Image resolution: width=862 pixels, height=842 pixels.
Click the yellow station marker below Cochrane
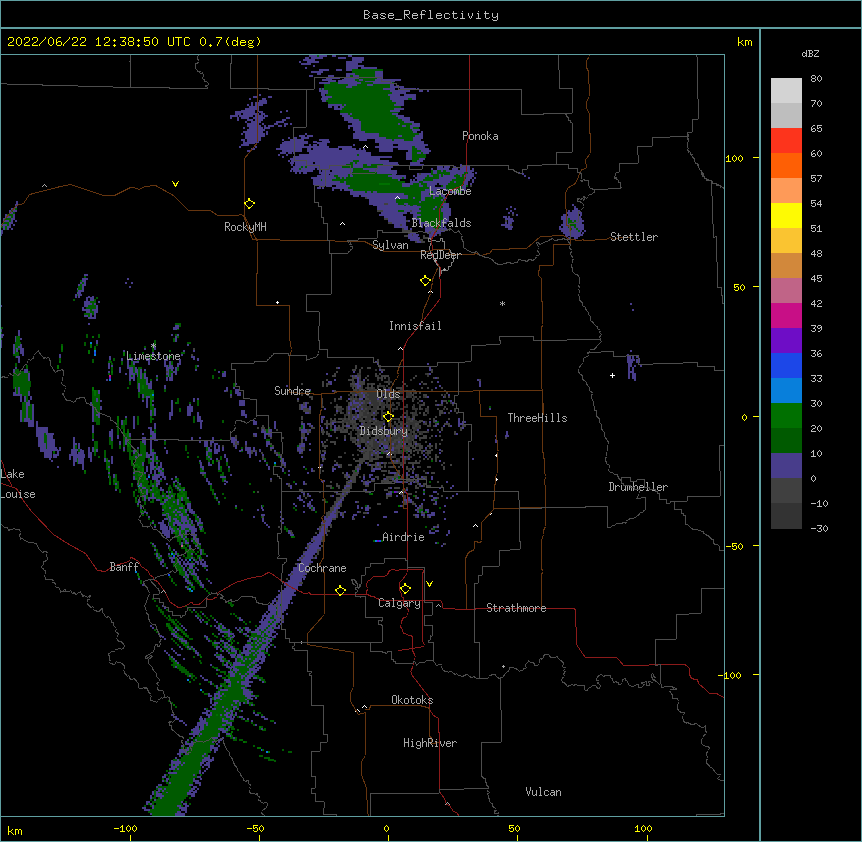pyautogui.click(x=340, y=590)
